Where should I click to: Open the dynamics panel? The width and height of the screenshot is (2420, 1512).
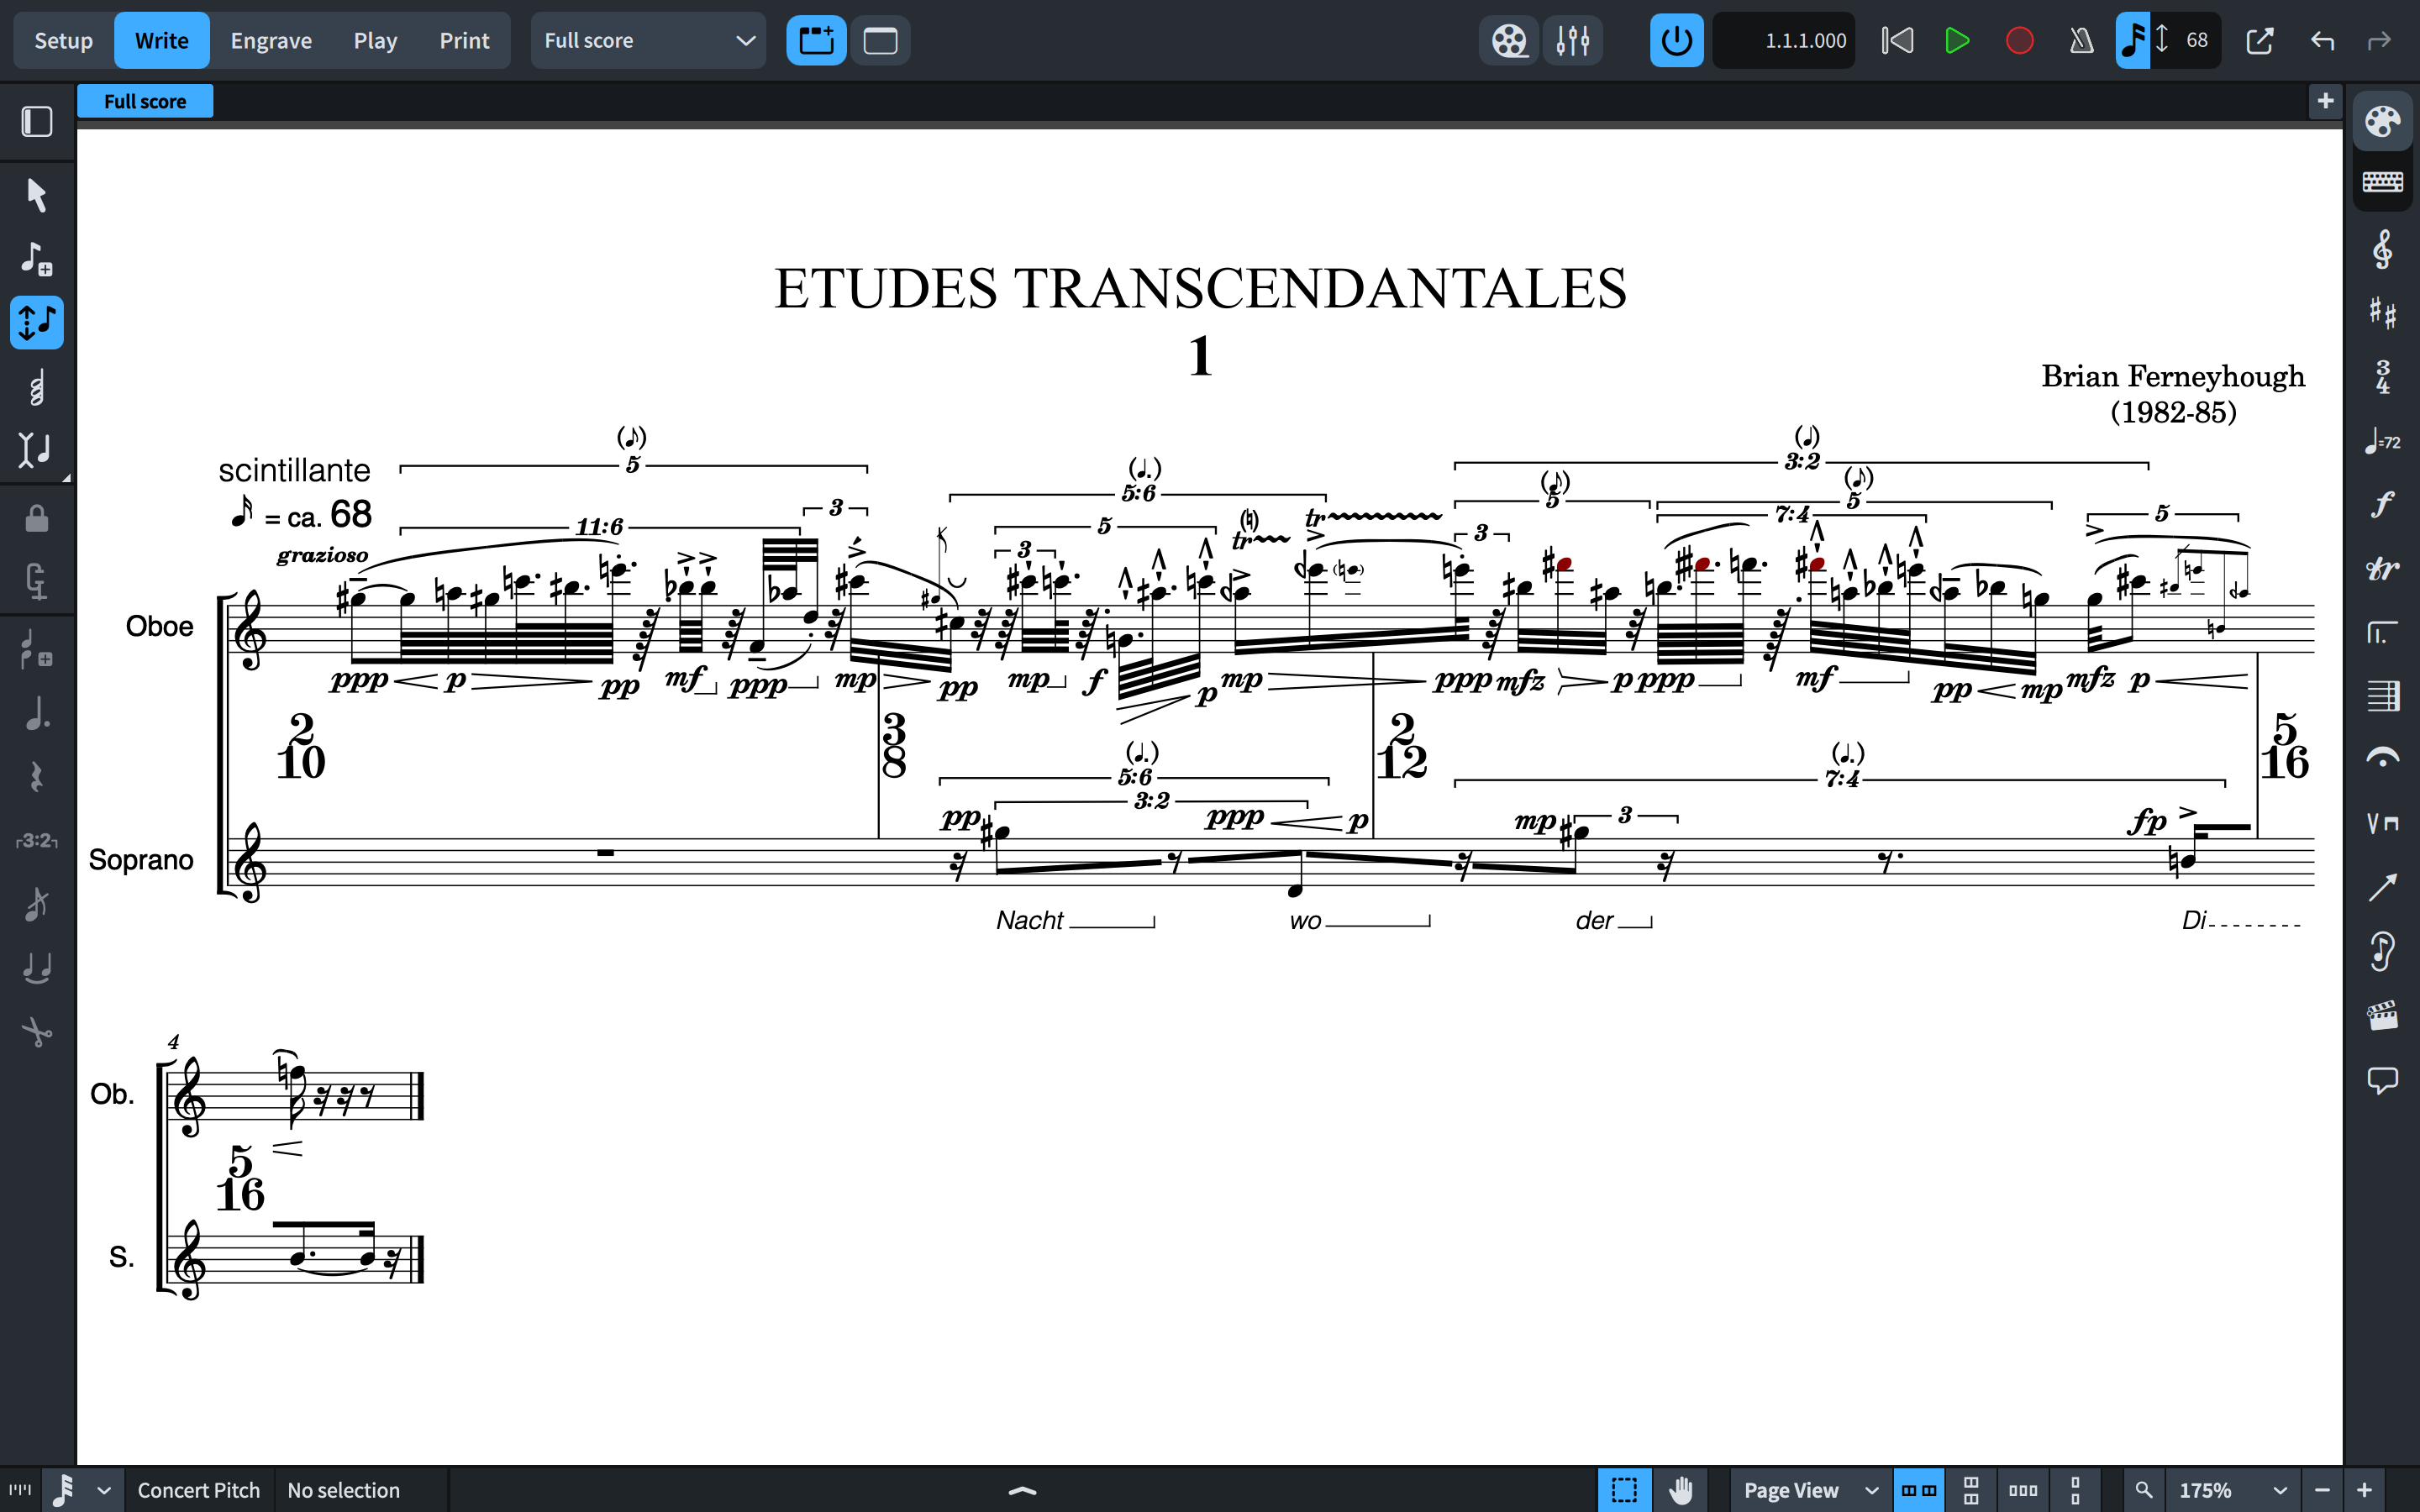coord(2383,505)
